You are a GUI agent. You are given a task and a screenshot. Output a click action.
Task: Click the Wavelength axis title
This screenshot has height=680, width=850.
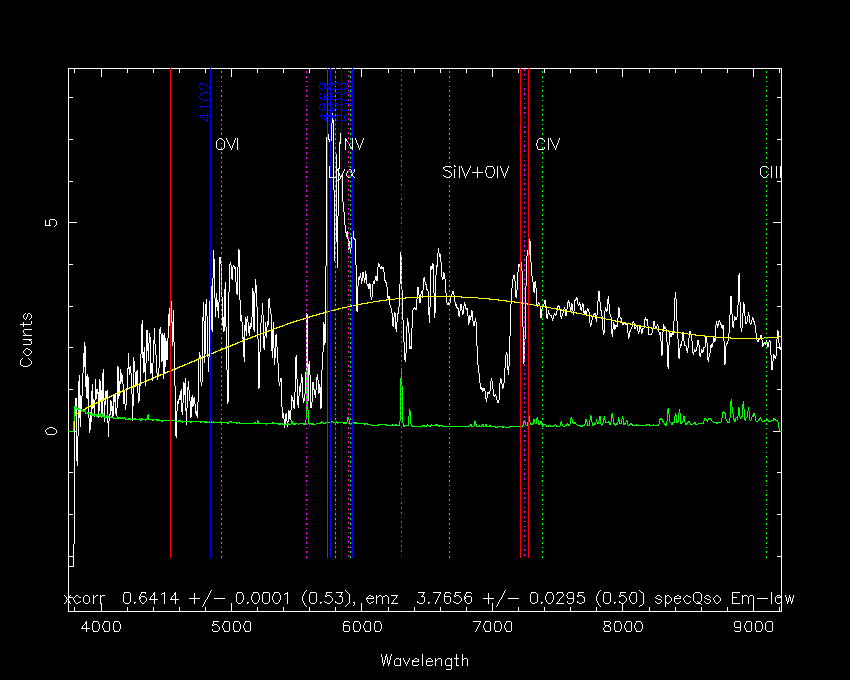(x=424, y=661)
